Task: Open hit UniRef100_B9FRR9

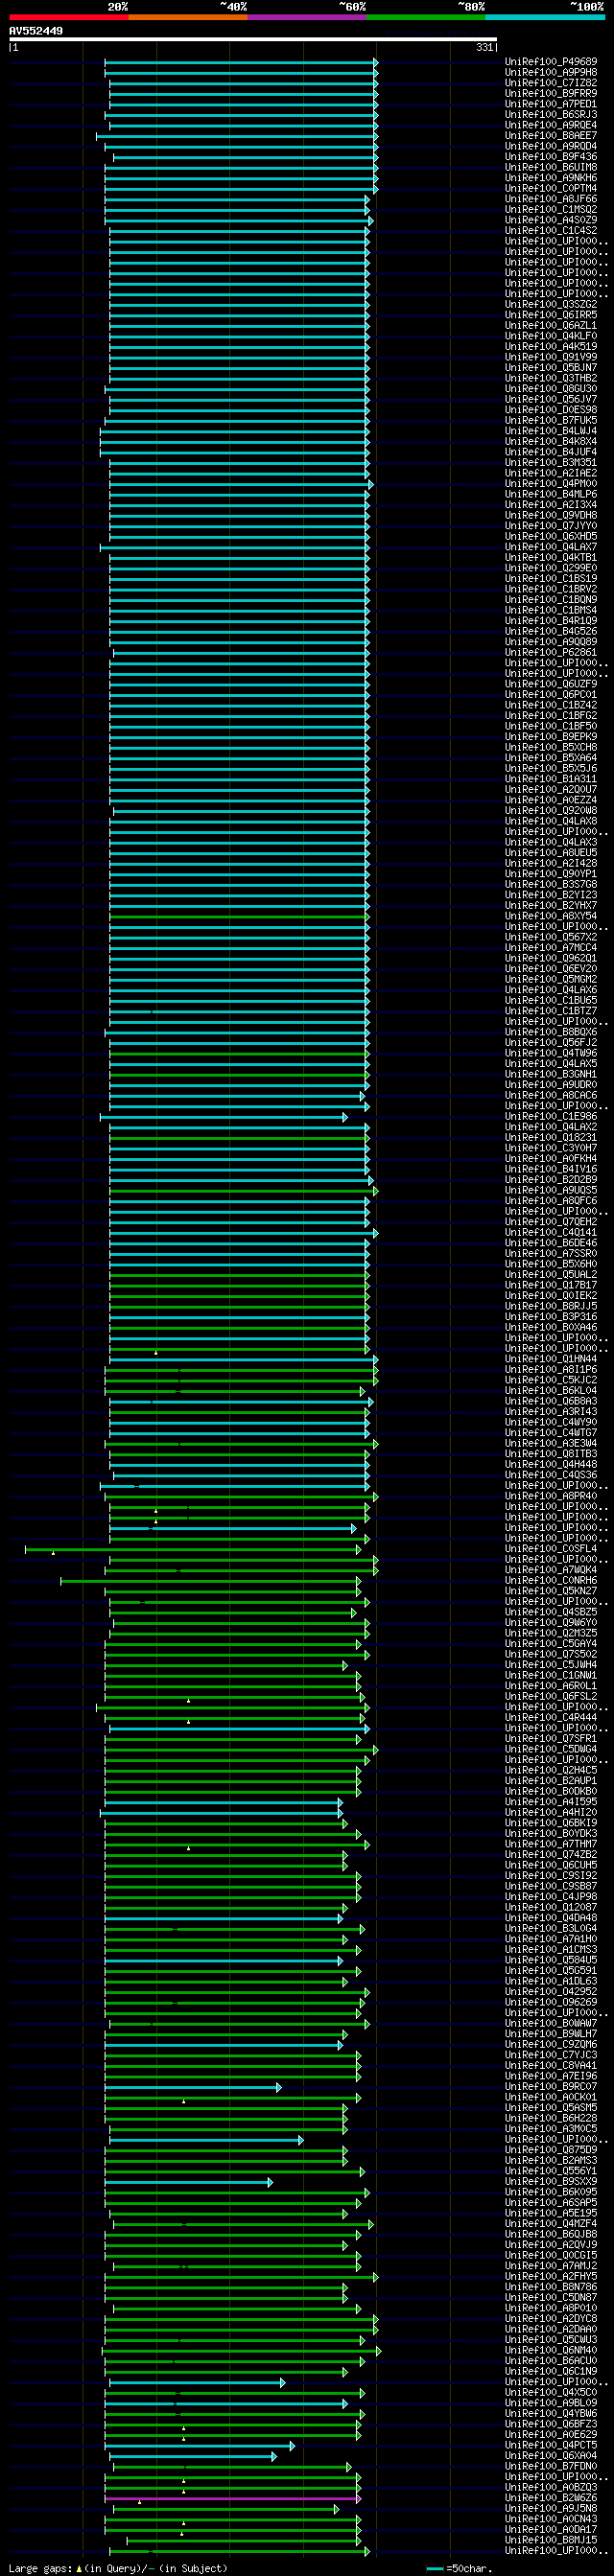Action: [551, 93]
